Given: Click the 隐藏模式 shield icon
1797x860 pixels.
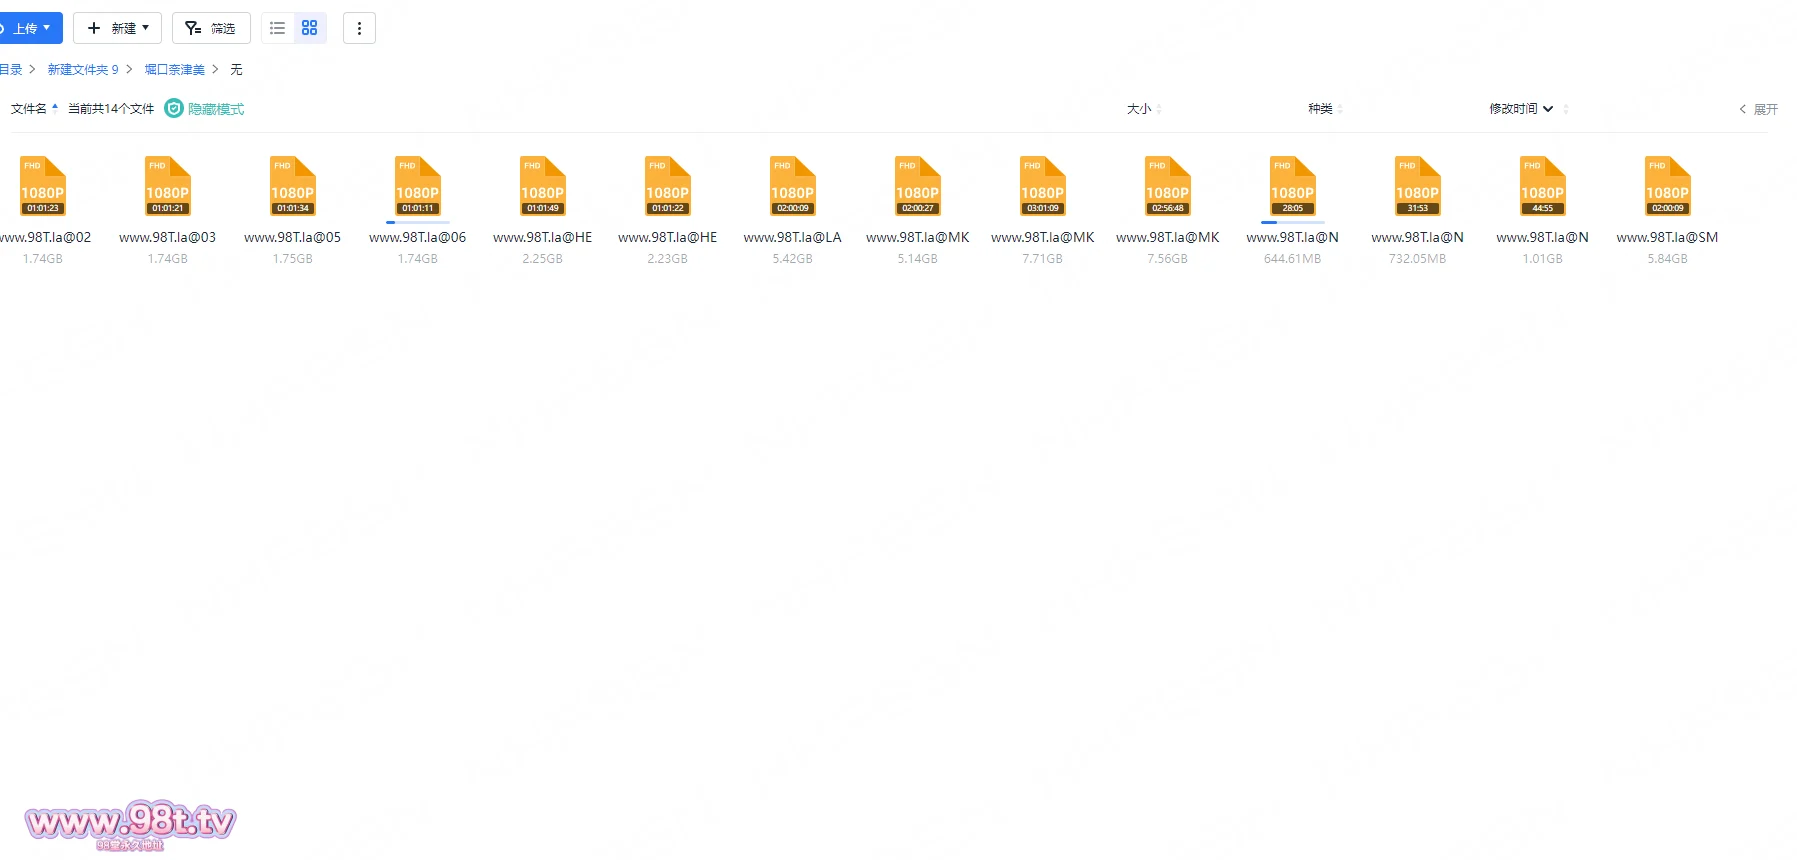Looking at the screenshot, I should [x=174, y=109].
